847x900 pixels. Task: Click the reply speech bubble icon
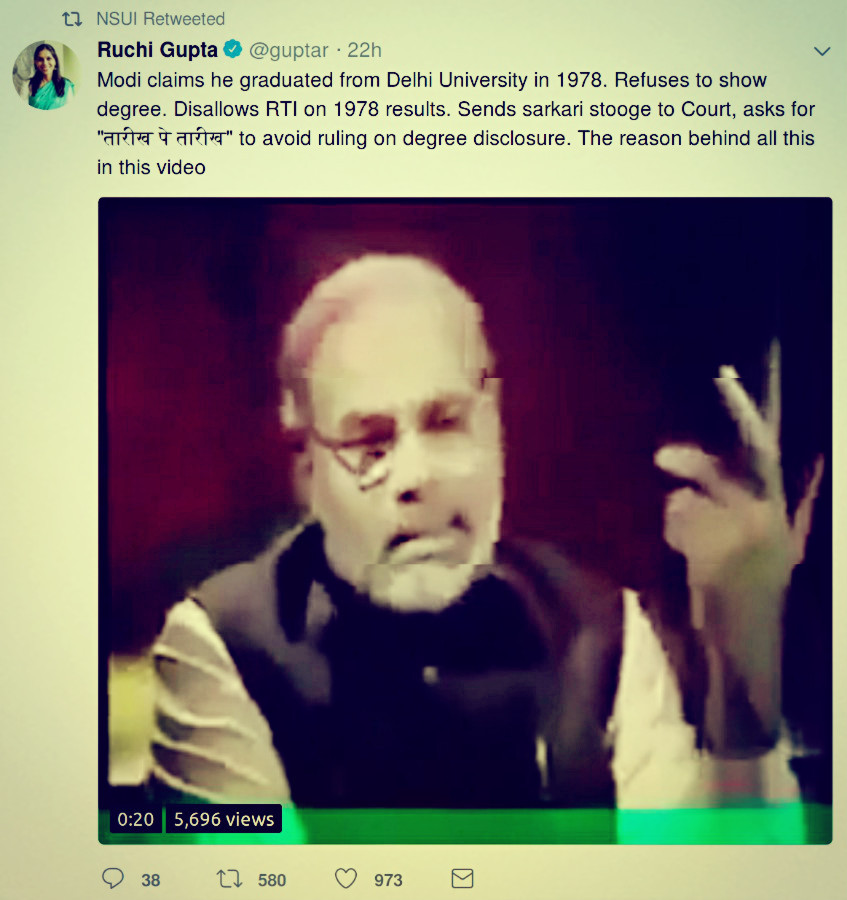pos(112,878)
